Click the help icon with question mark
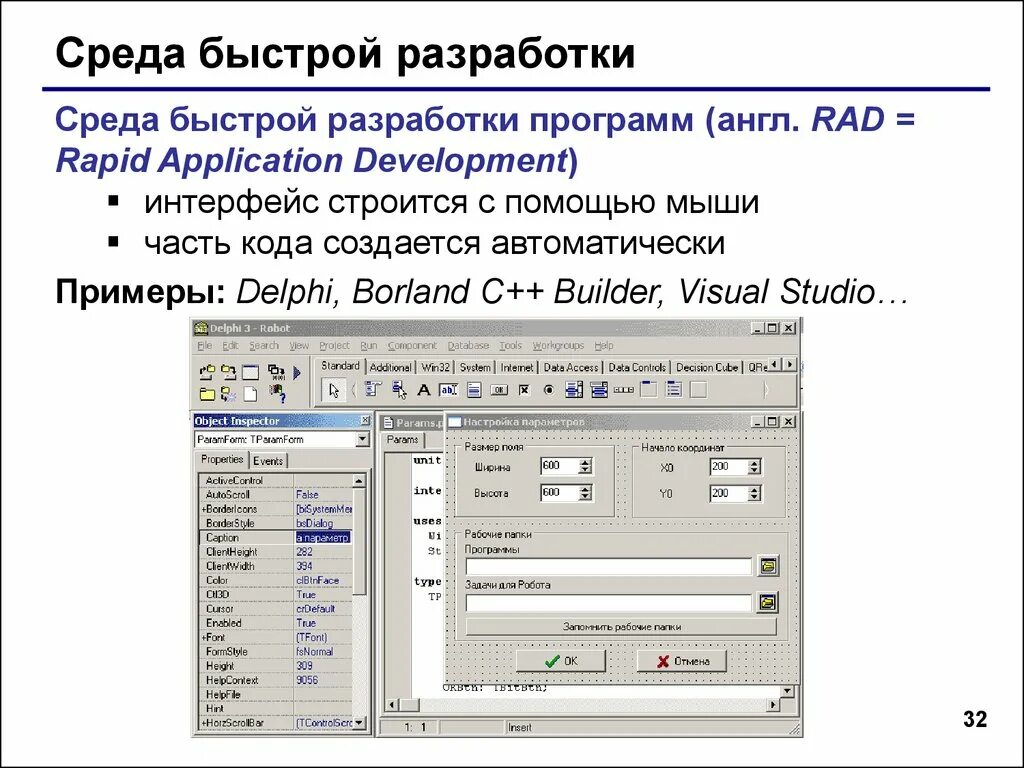This screenshot has height=768, width=1024. pos(277,393)
